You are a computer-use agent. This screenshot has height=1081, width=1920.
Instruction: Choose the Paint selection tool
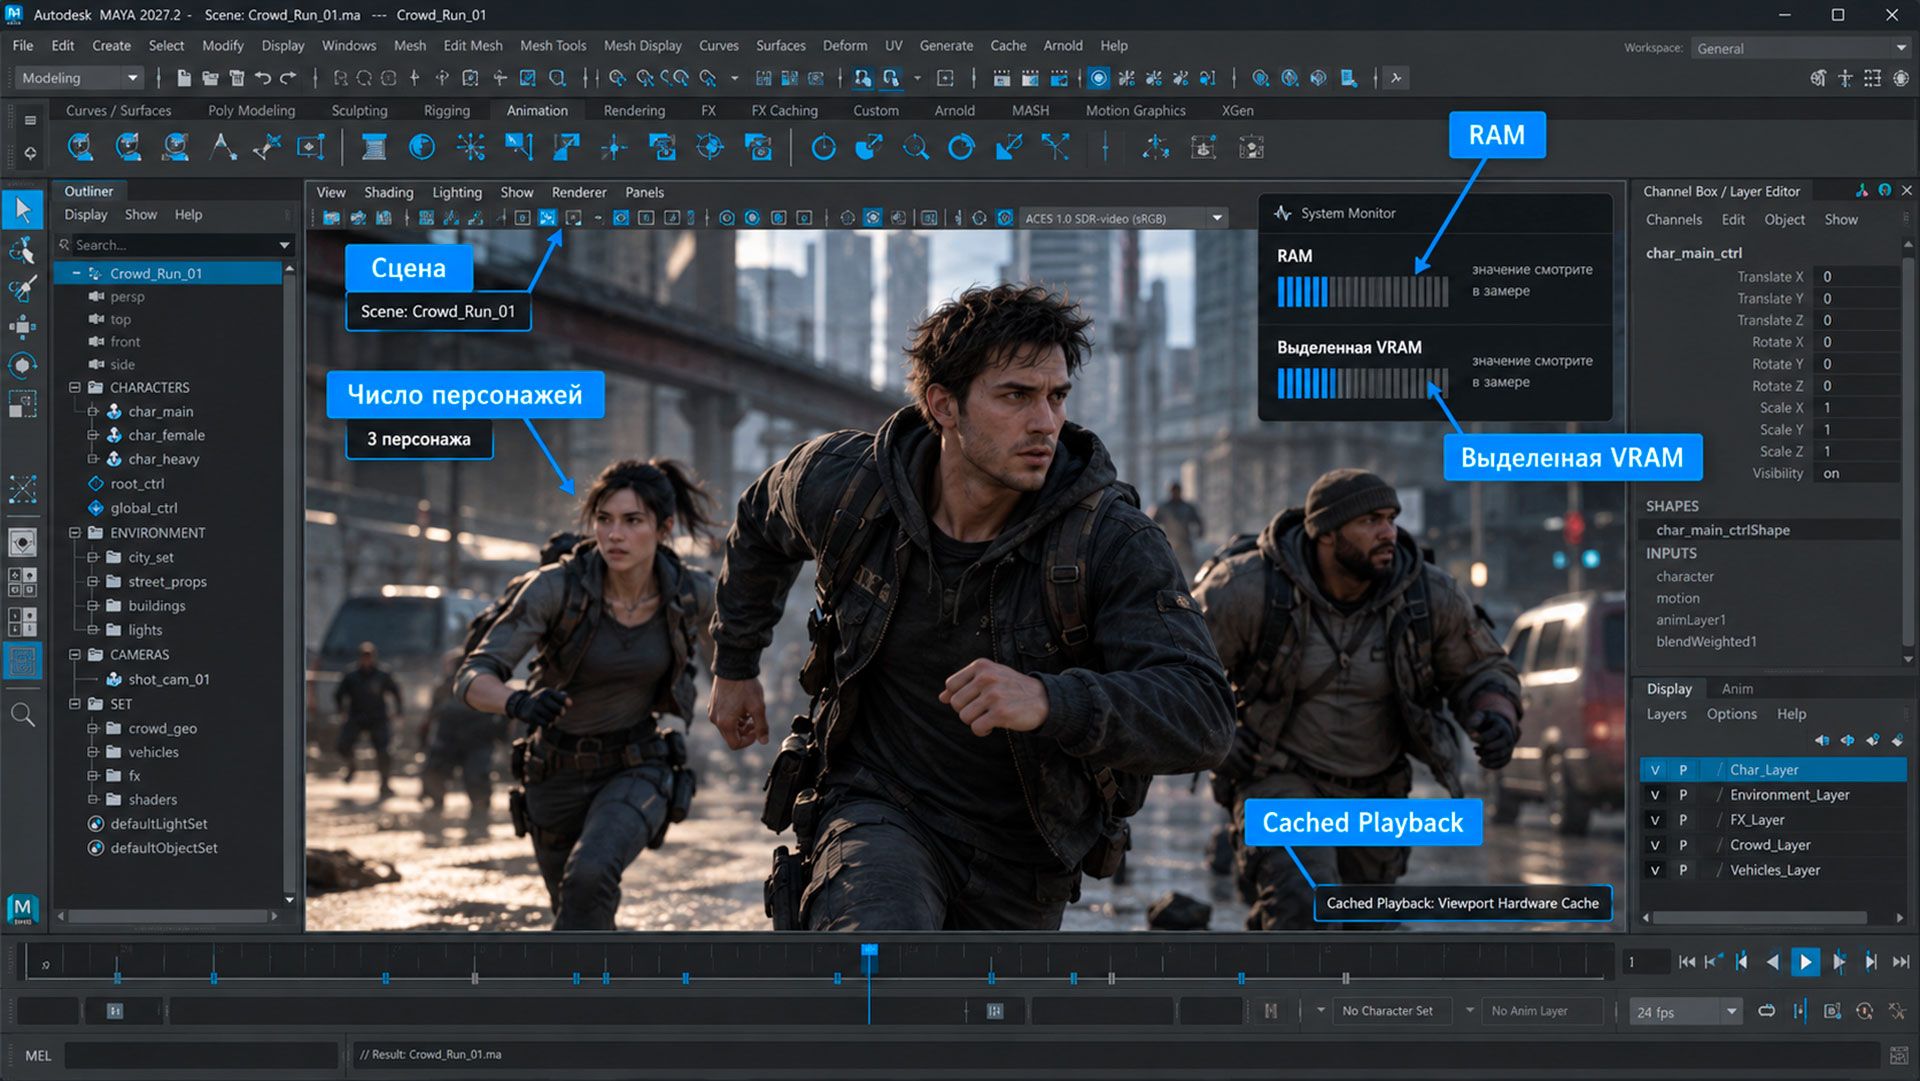[22, 288]
